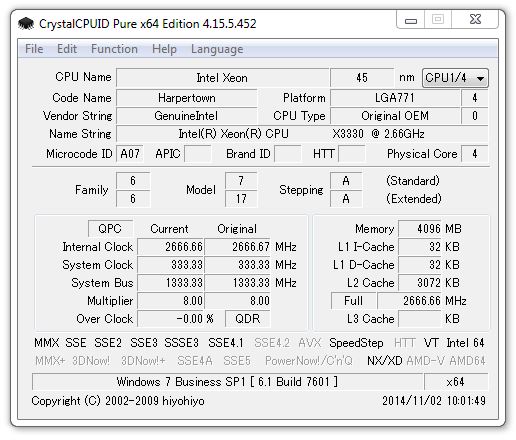Click the Original Internal Clock value 2666.67
The width and height of the screenshot is (516, 440).
[x=238, y=247]
